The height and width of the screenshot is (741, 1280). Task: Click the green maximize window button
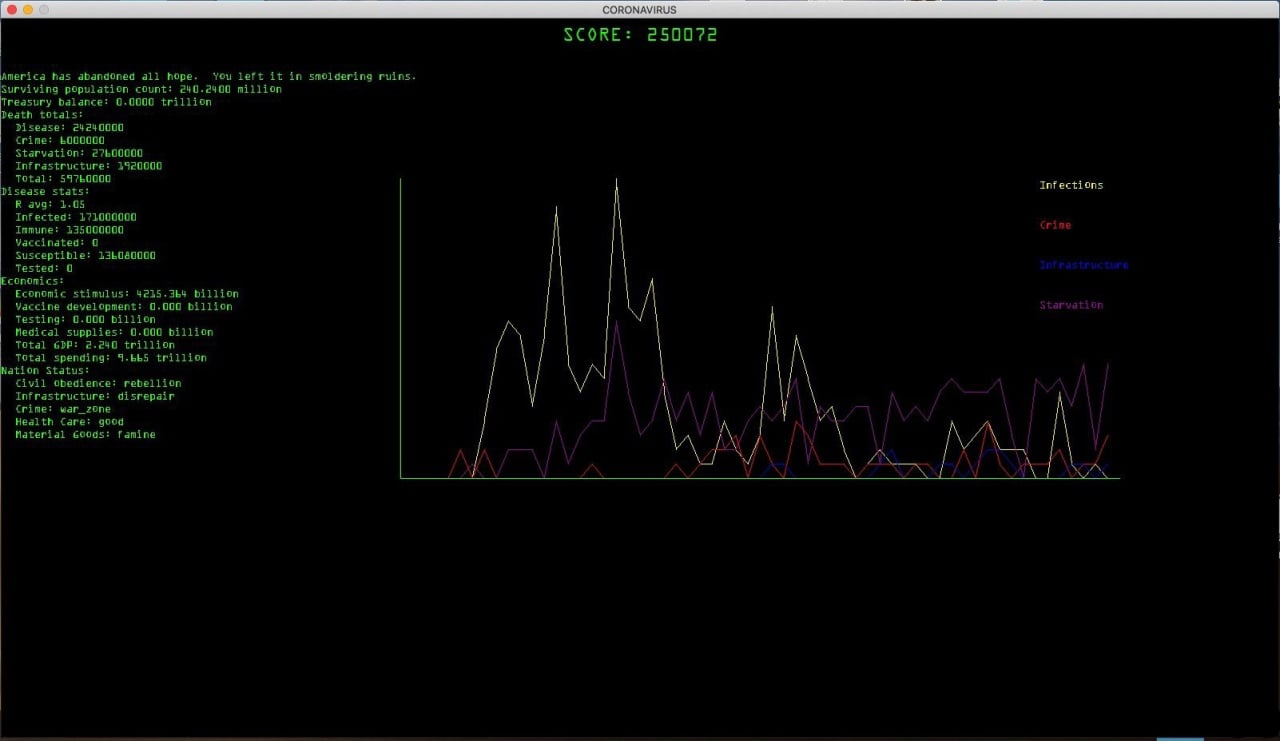point(44,9)
